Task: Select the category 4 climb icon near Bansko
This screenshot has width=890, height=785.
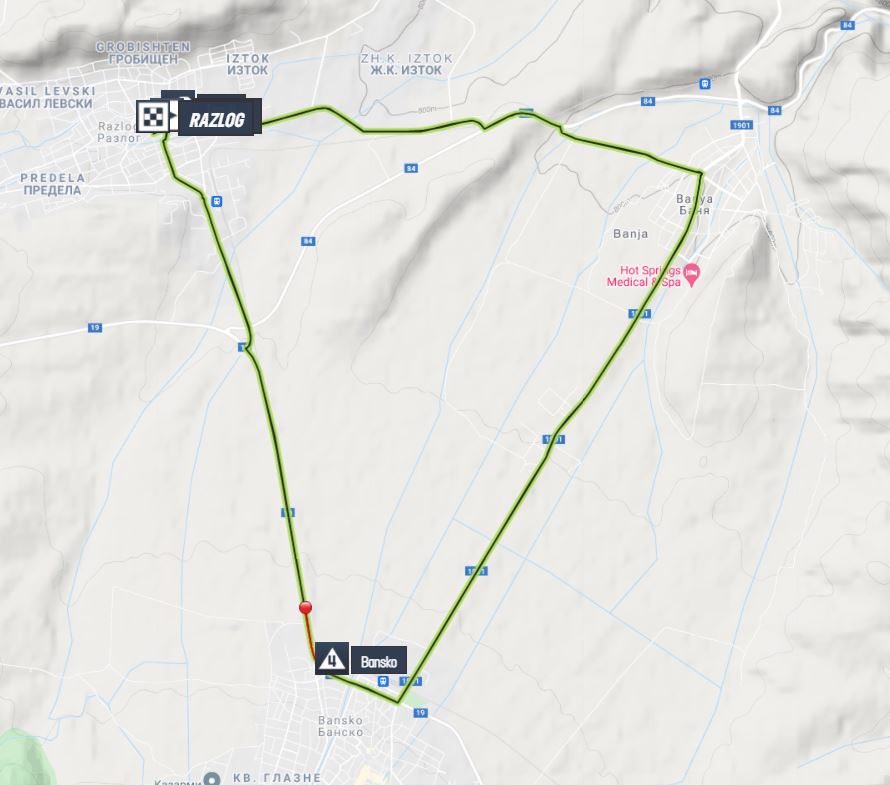Action: click(332, 658)
